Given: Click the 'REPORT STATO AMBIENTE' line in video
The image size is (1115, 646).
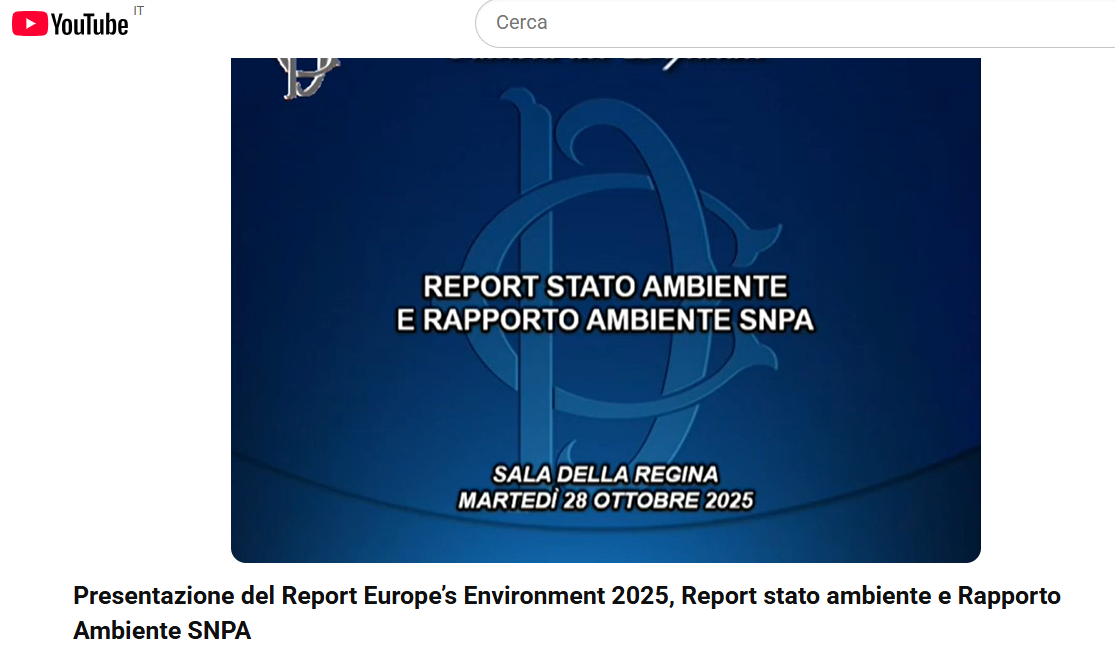Looking at the screenshot, I should pos(605,287).
